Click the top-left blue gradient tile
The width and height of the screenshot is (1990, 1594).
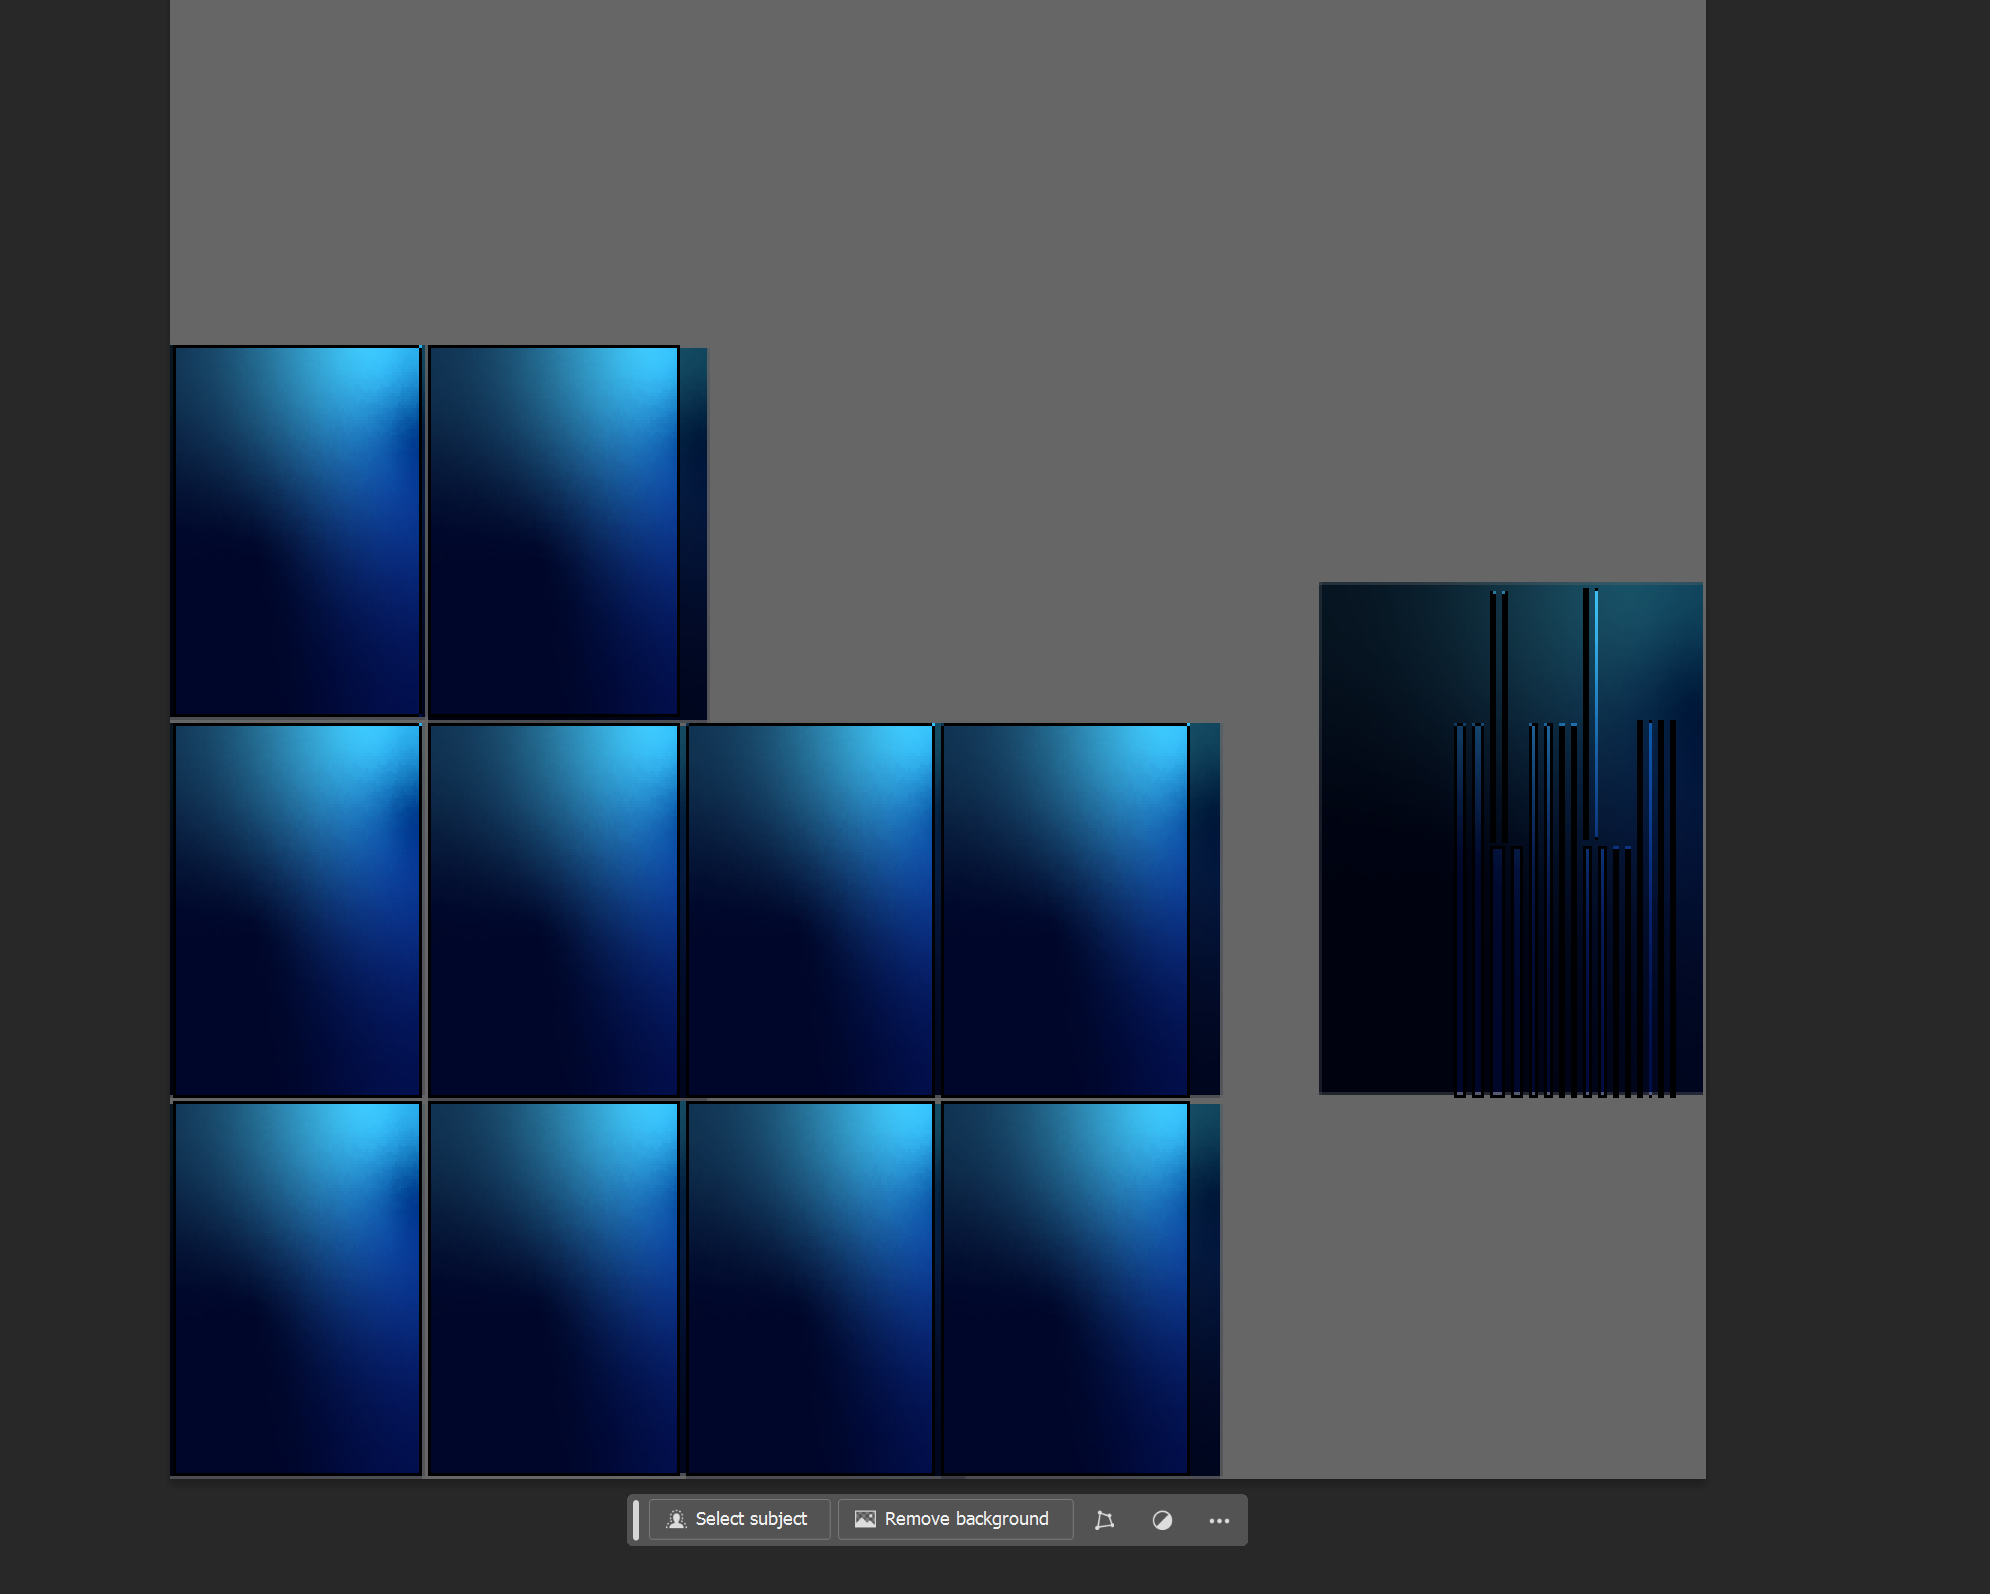point(297,531)
